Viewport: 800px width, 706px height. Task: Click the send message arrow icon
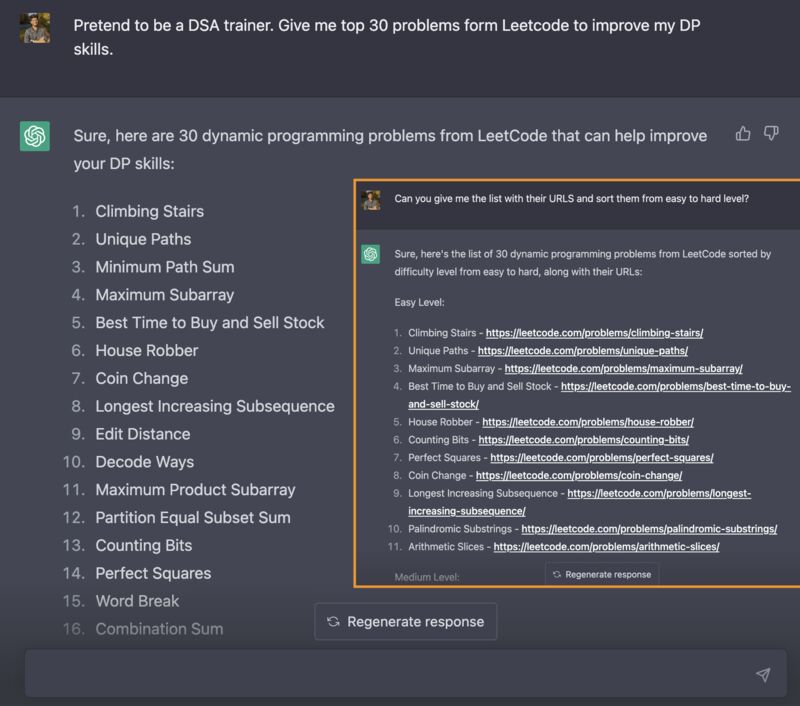point(763,675)
